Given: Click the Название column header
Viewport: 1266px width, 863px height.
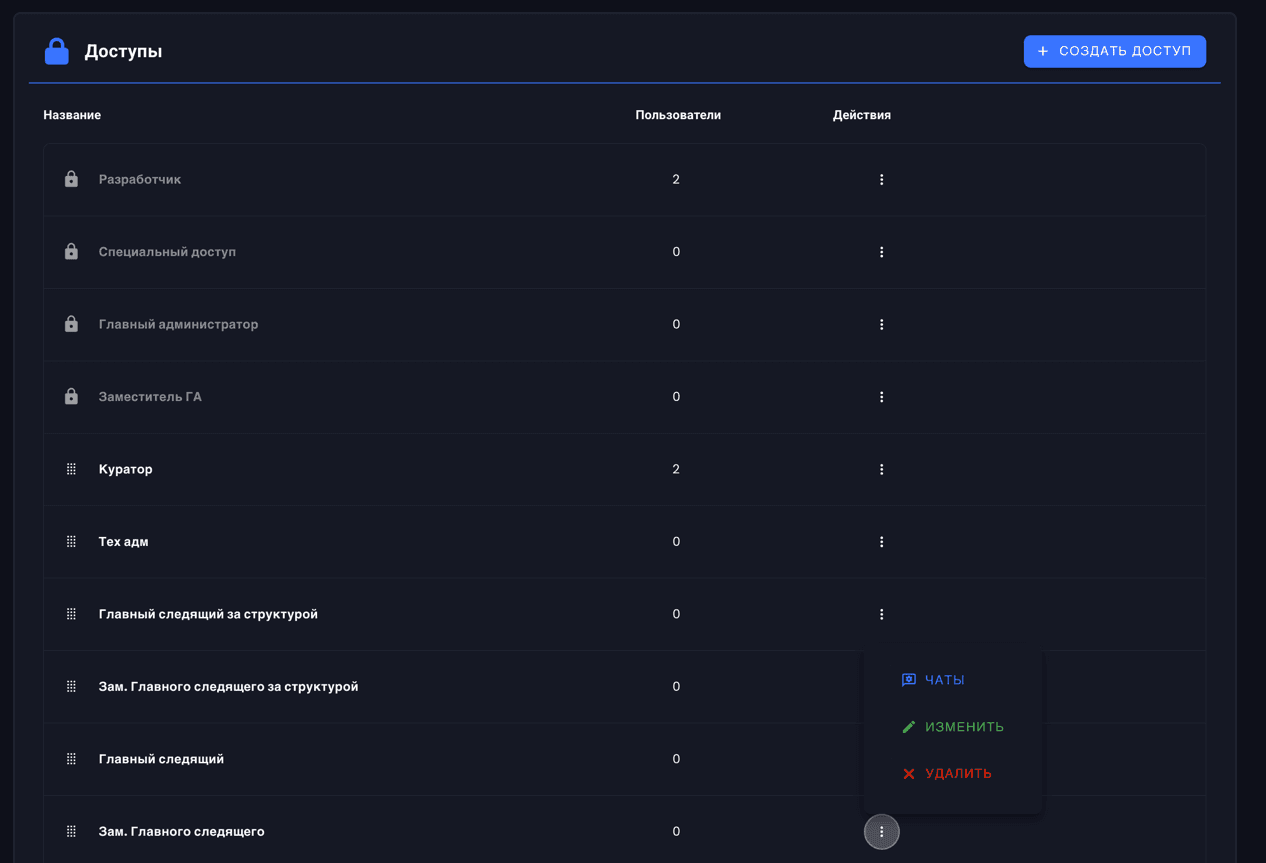Looking at the screenshot, I should click(72, 115).
